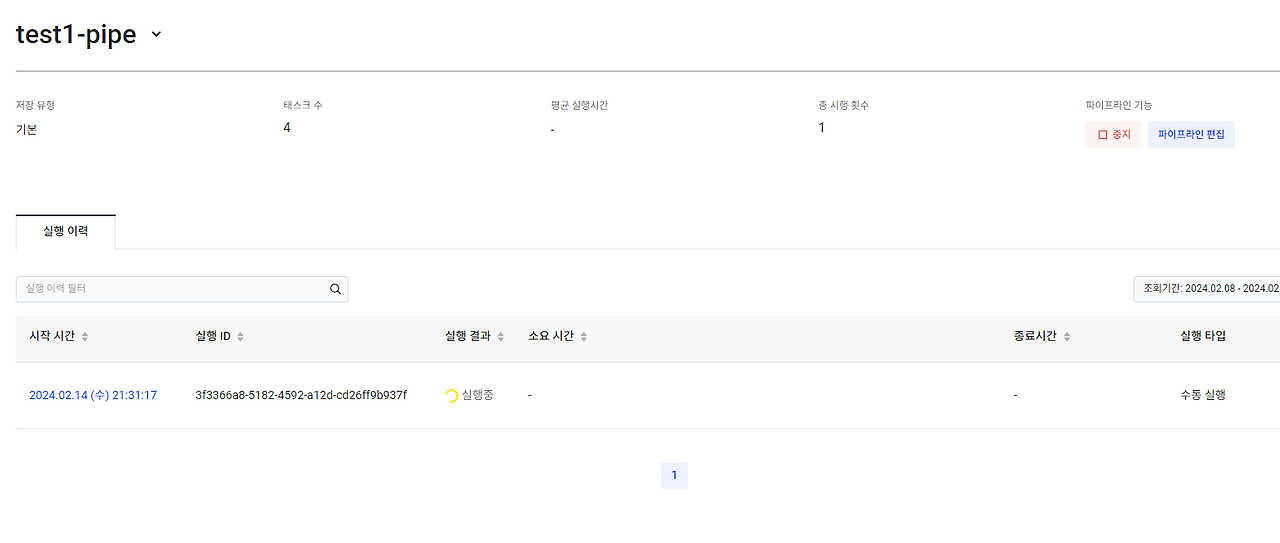
Task: Select run ID 3f3366a8-5182-4592-a12d-cd26ff9b937f
Action: [x=301, y=395]
